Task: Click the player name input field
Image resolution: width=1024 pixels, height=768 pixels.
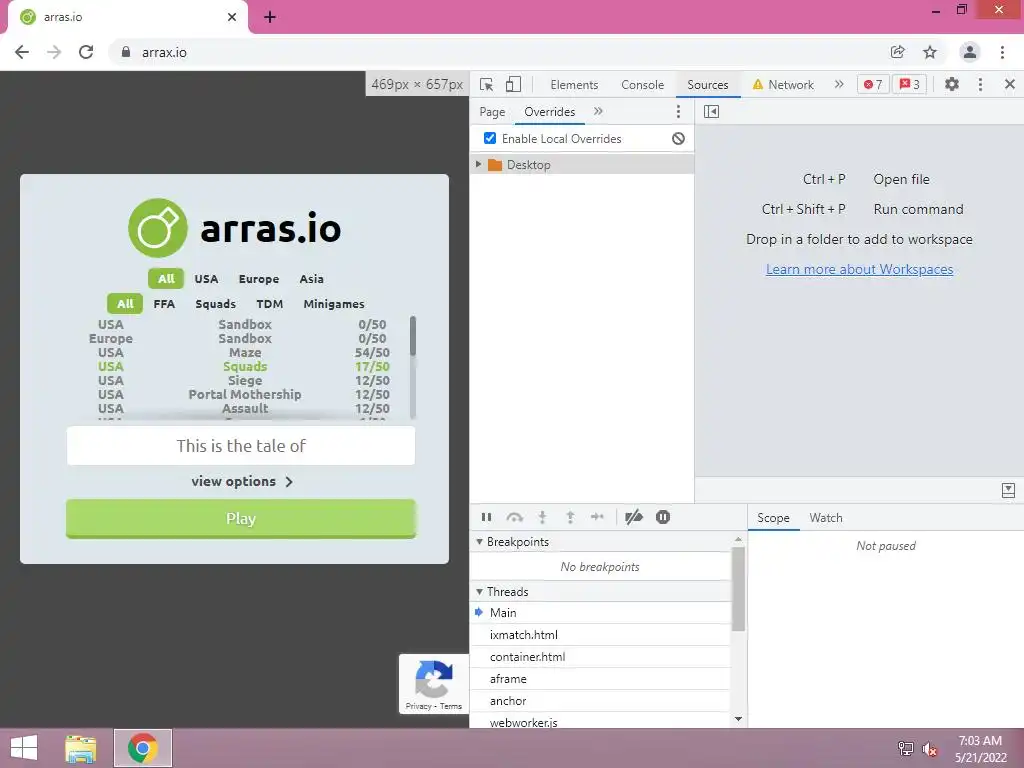Action: point(241,446)
